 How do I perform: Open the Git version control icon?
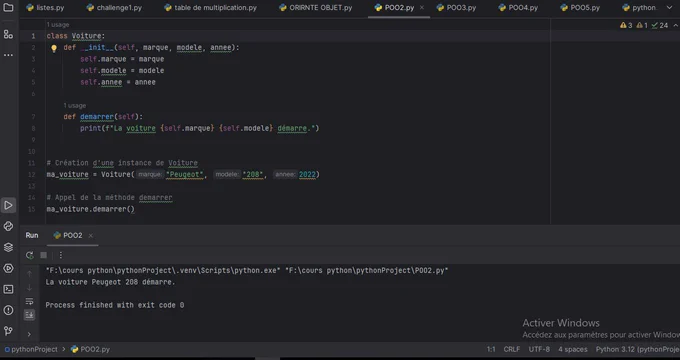pyautogui.click(x=8, y=331)
